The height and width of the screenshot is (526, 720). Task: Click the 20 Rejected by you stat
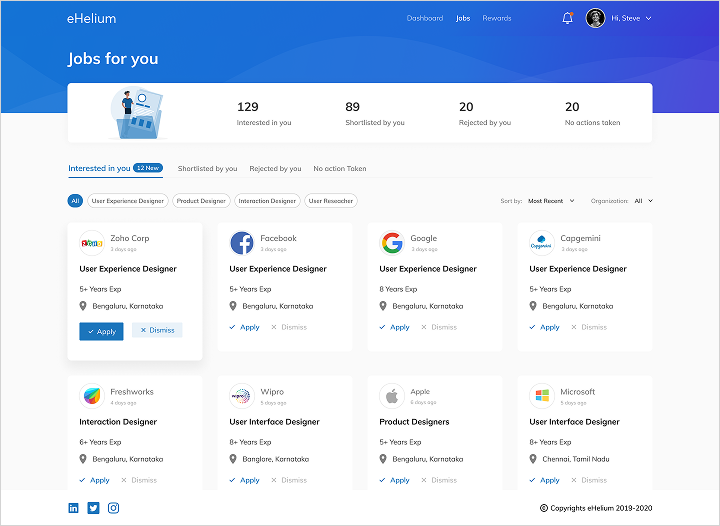[485, 113]
